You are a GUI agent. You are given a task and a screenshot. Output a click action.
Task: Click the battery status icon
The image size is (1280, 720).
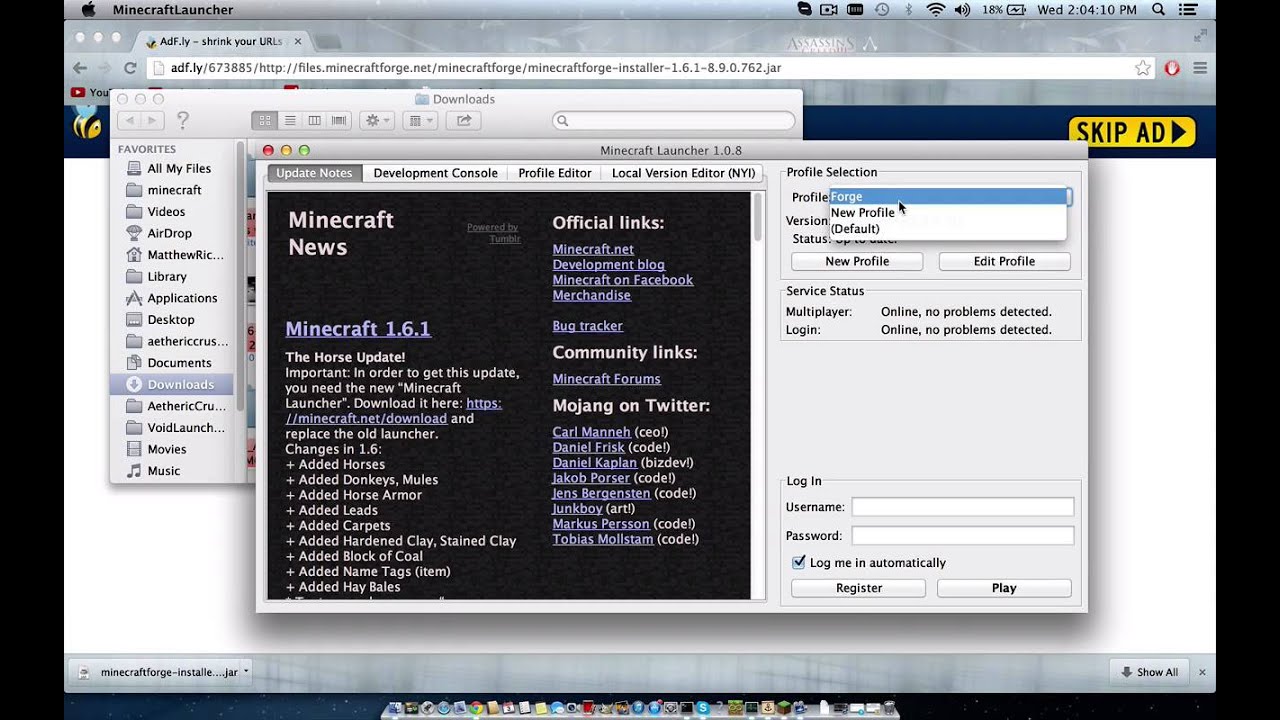(x=1017, y=10)
